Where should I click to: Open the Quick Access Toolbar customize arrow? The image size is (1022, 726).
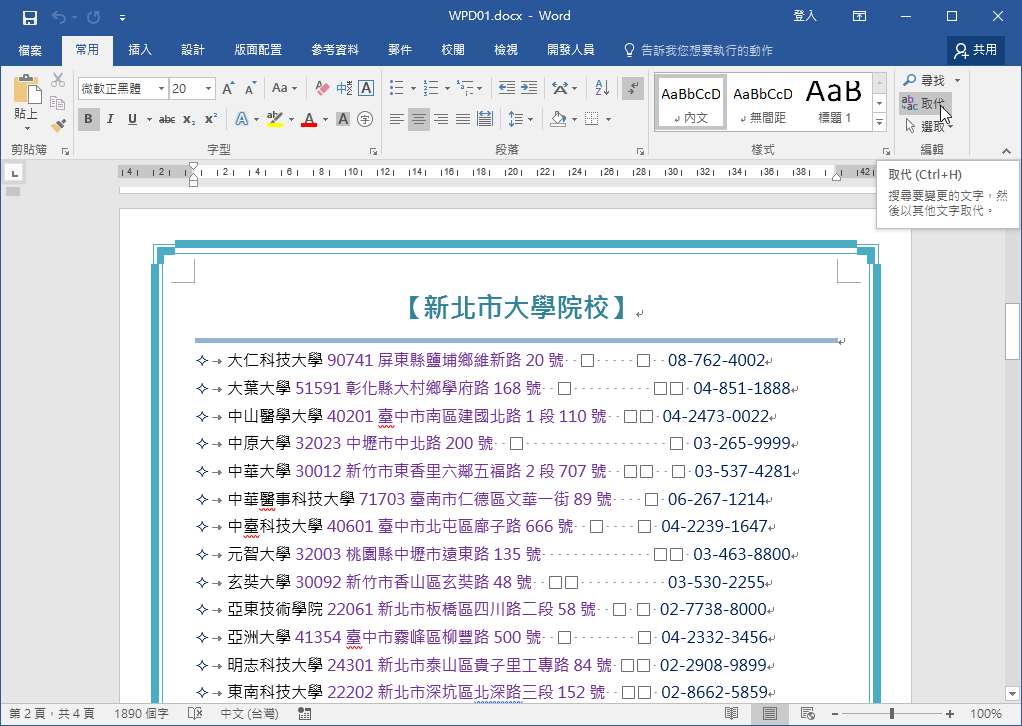click(123, 18)
